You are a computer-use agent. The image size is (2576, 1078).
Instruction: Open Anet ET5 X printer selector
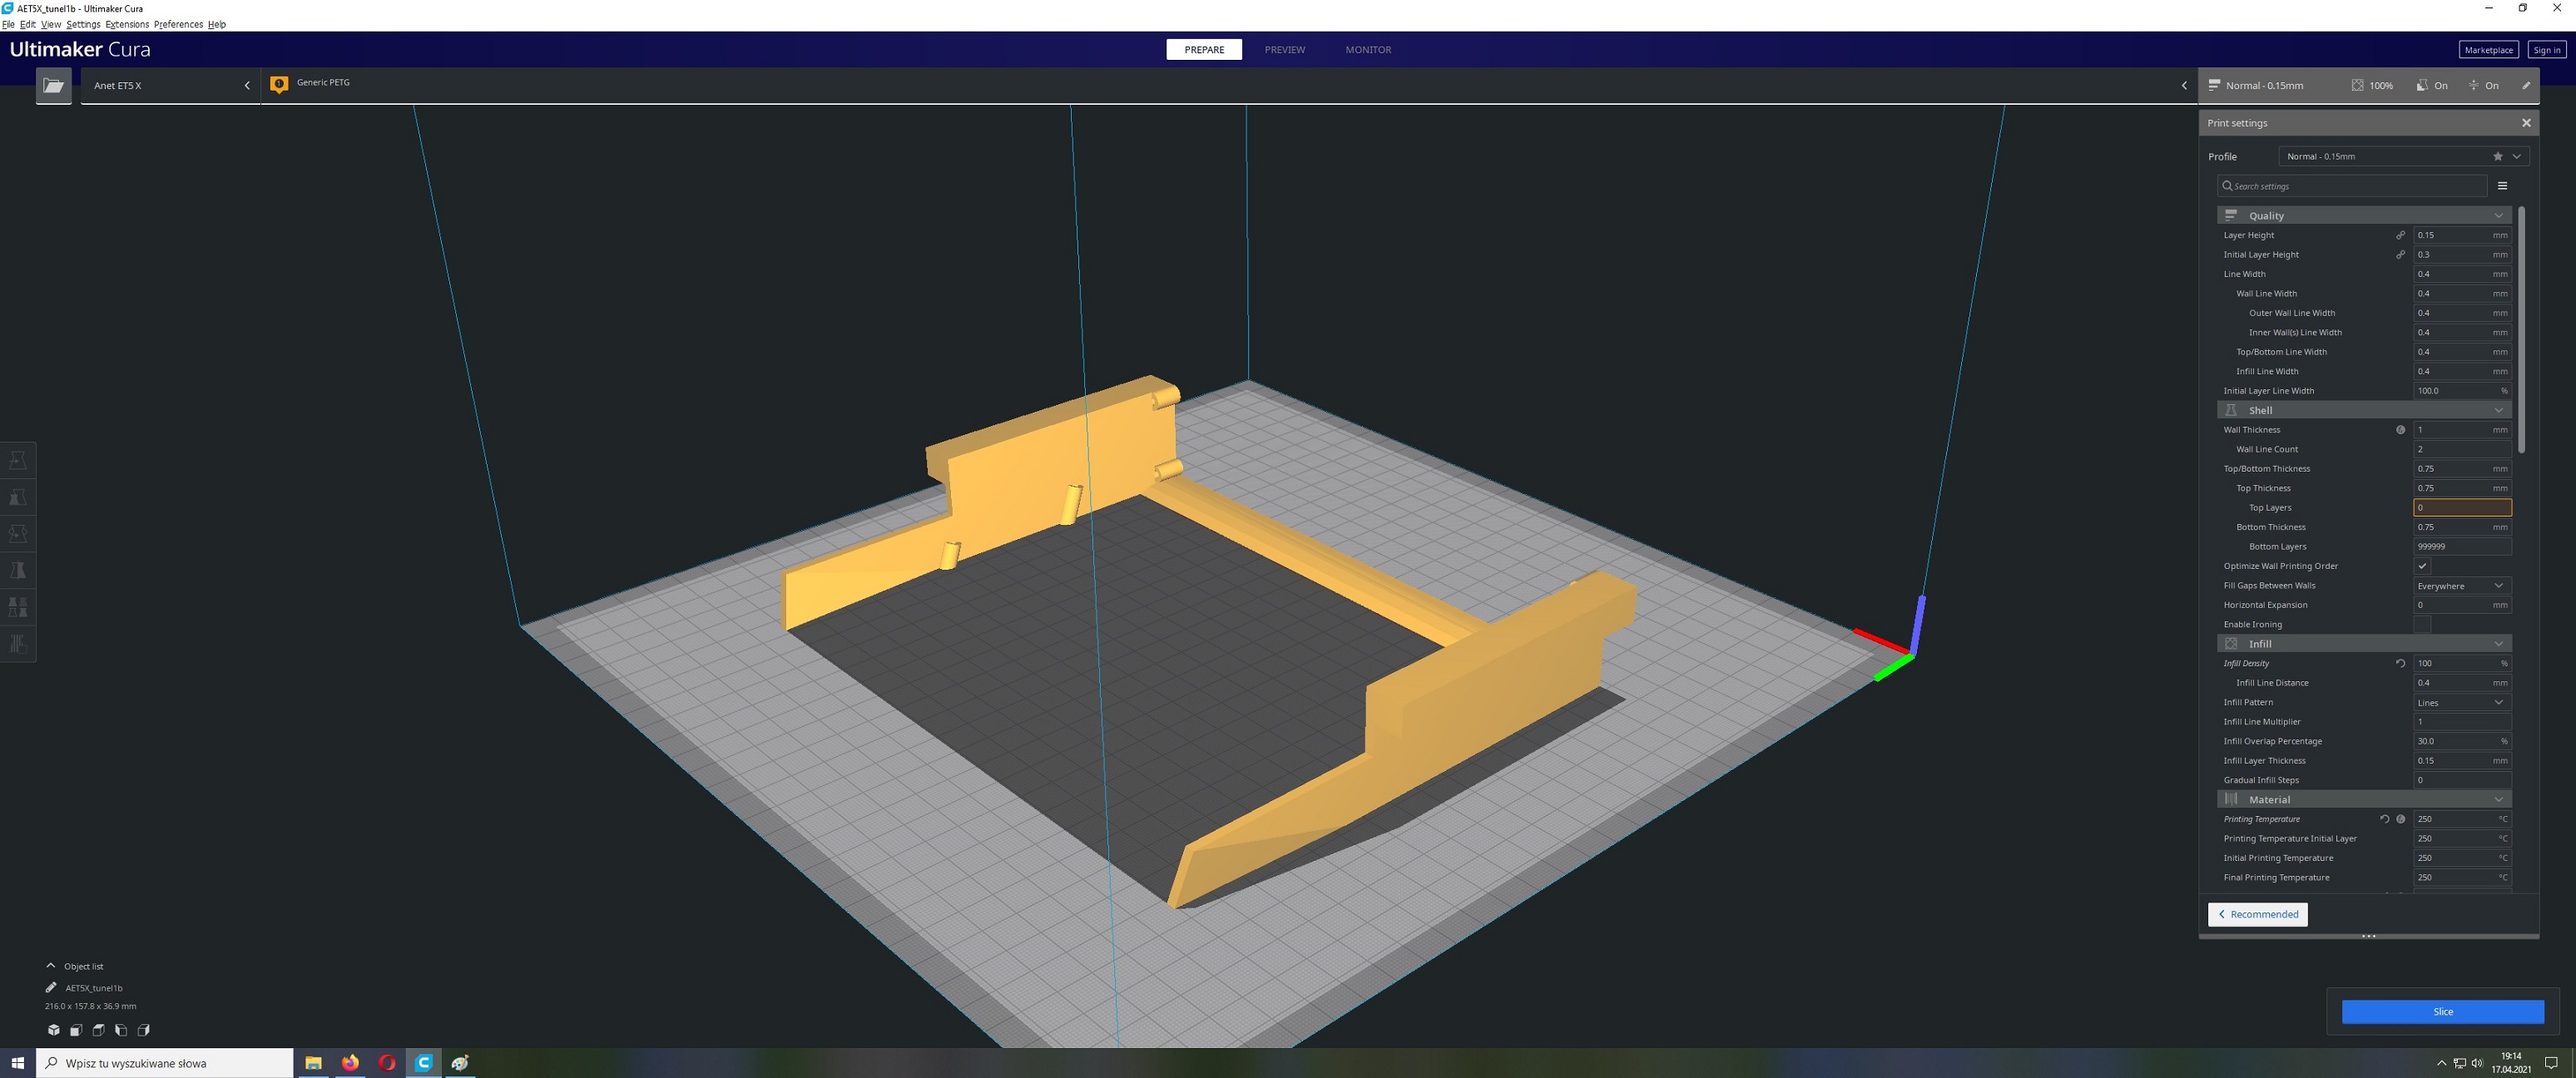pos(171,86)
